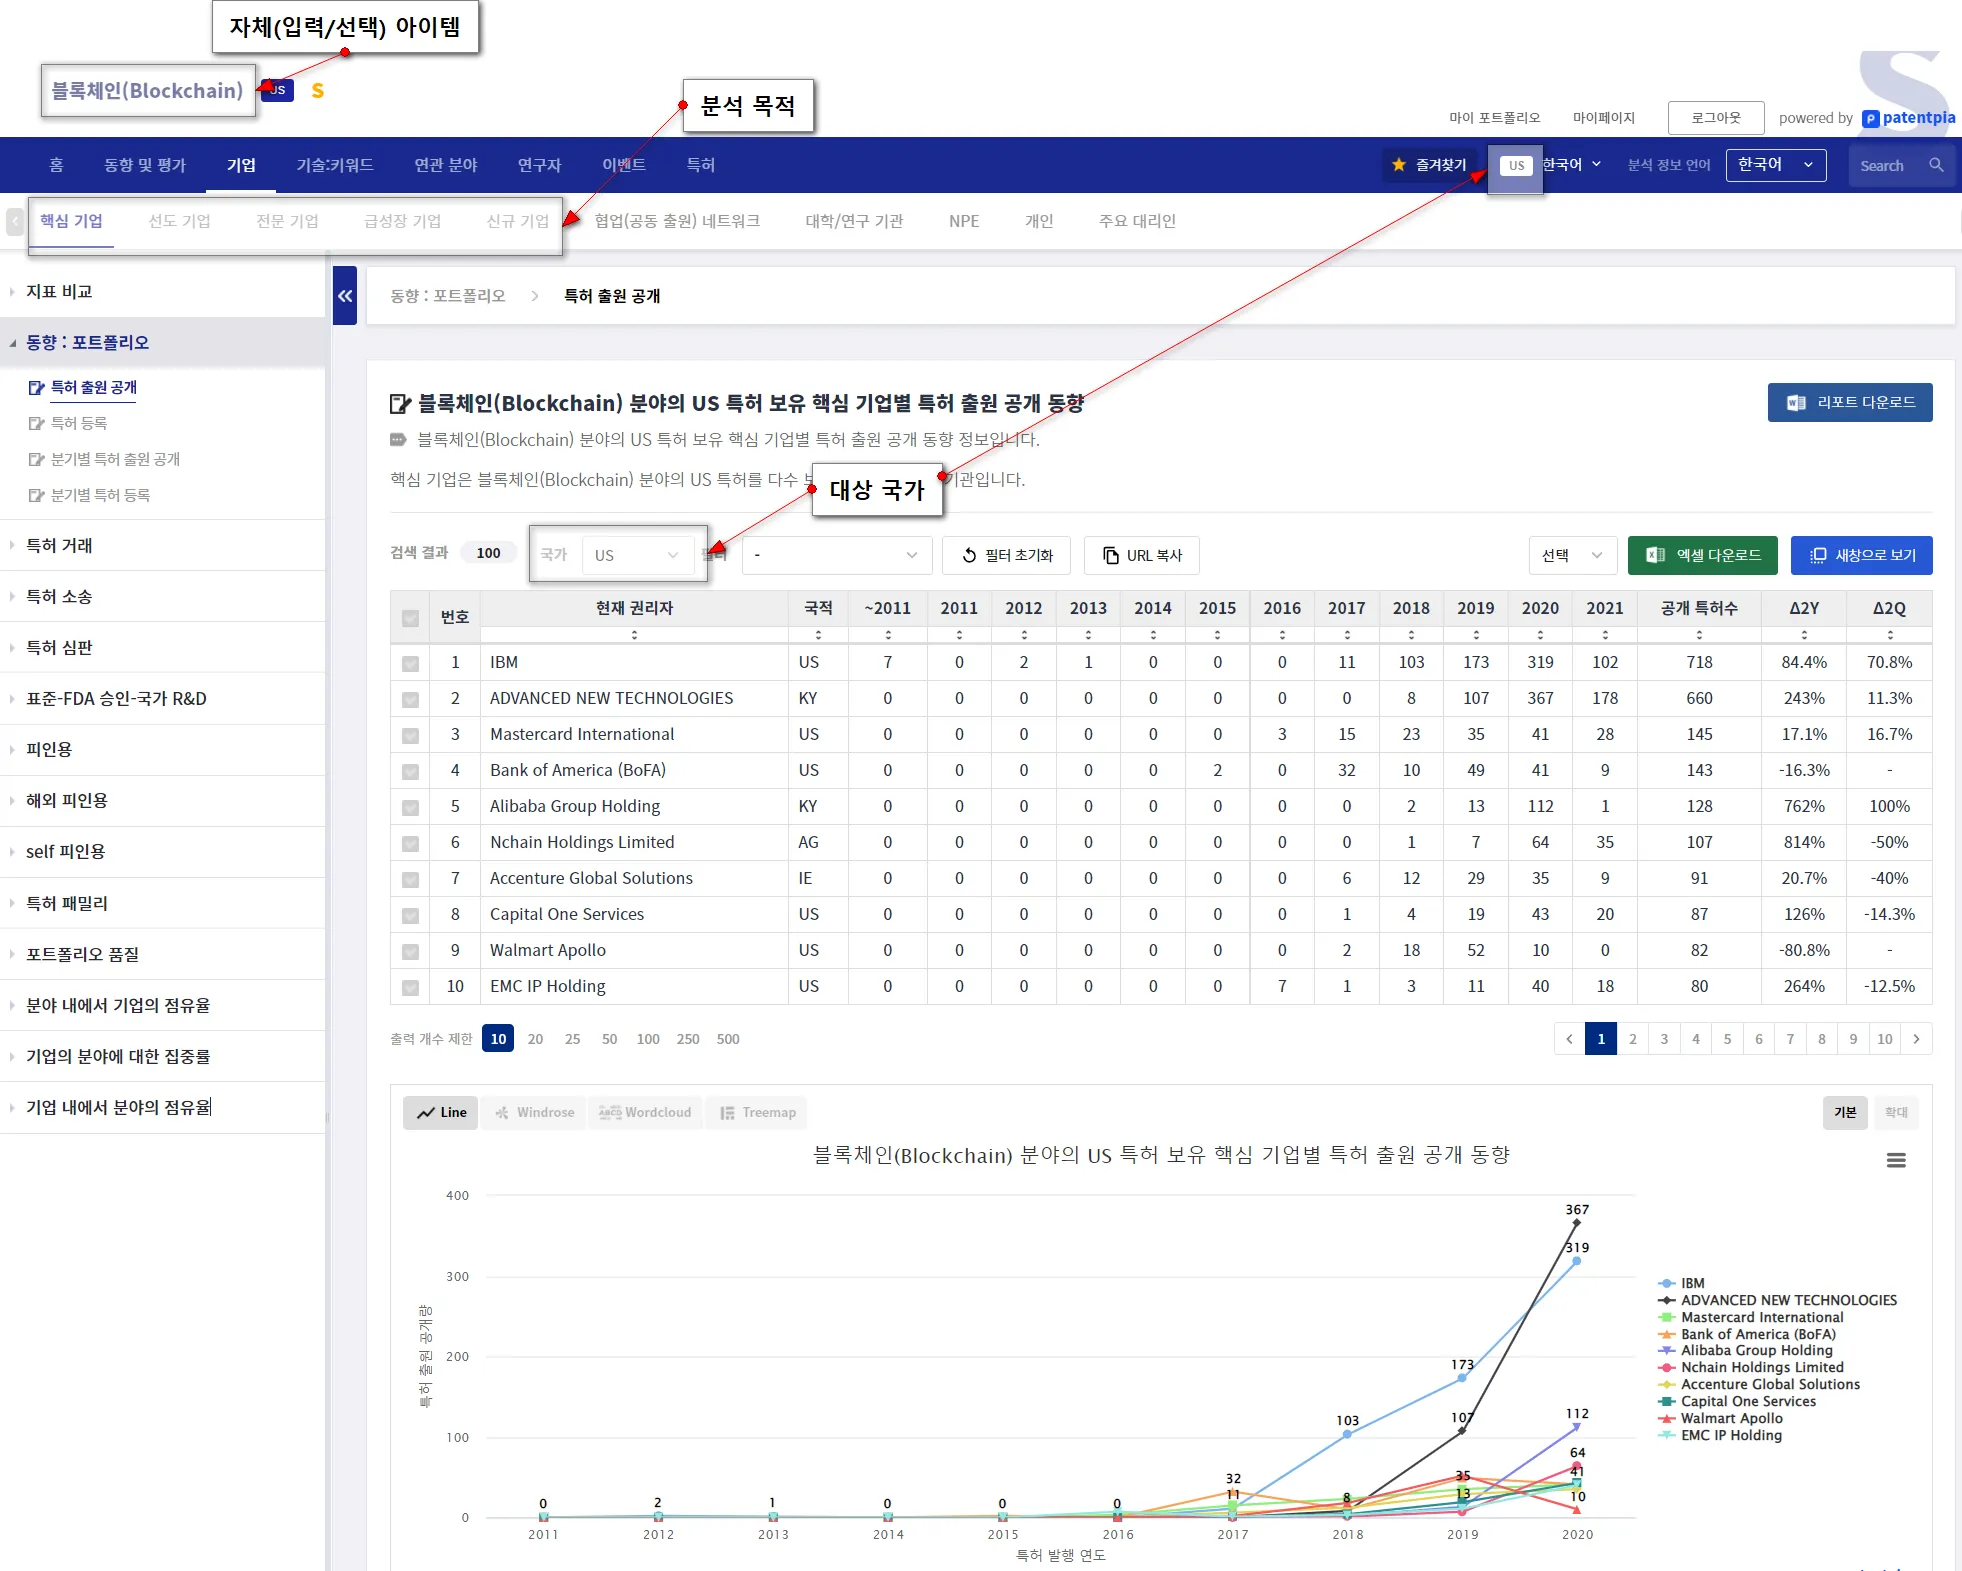Screen dimensions: 1962x1571
Task: Go to next page of results
Action: [x=1916, y=1039]
